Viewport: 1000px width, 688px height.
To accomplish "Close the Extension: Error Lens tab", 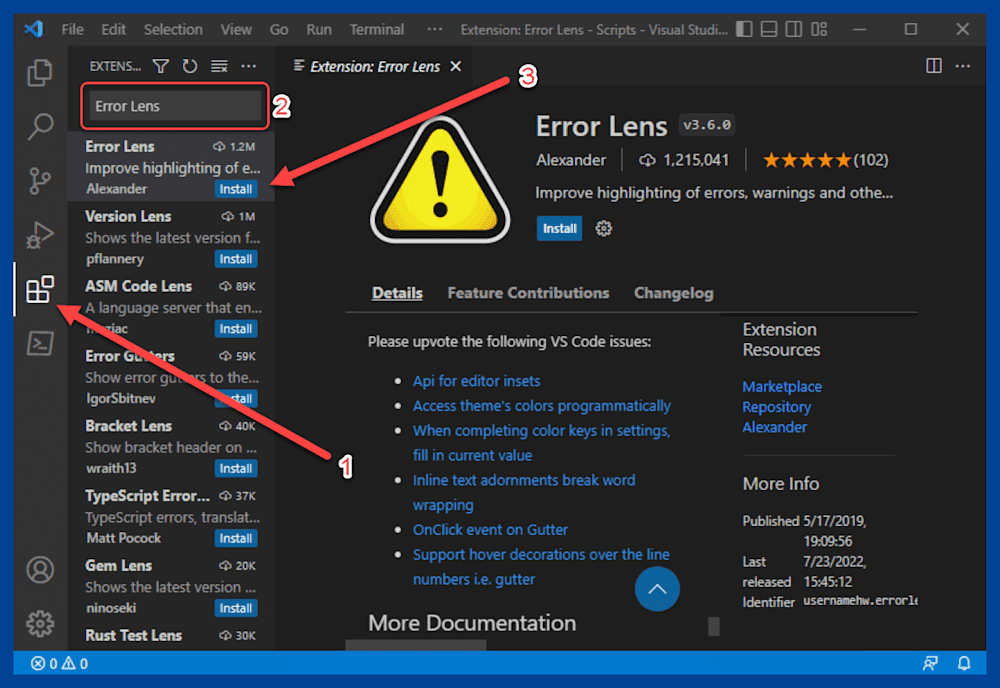I will (x=456, y=66).
